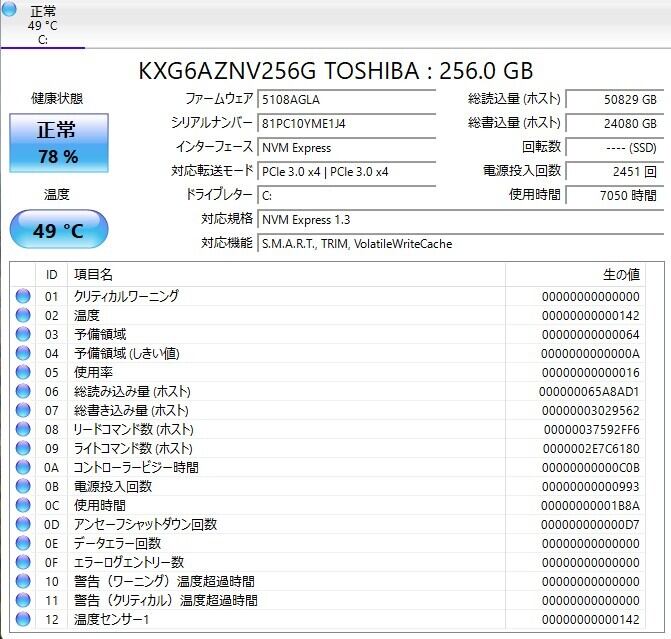Viewport: 671px width, 639px height.
Task: Click status orb for 予備領域 (しきい値) row
Action: click(x=23, y=353)
